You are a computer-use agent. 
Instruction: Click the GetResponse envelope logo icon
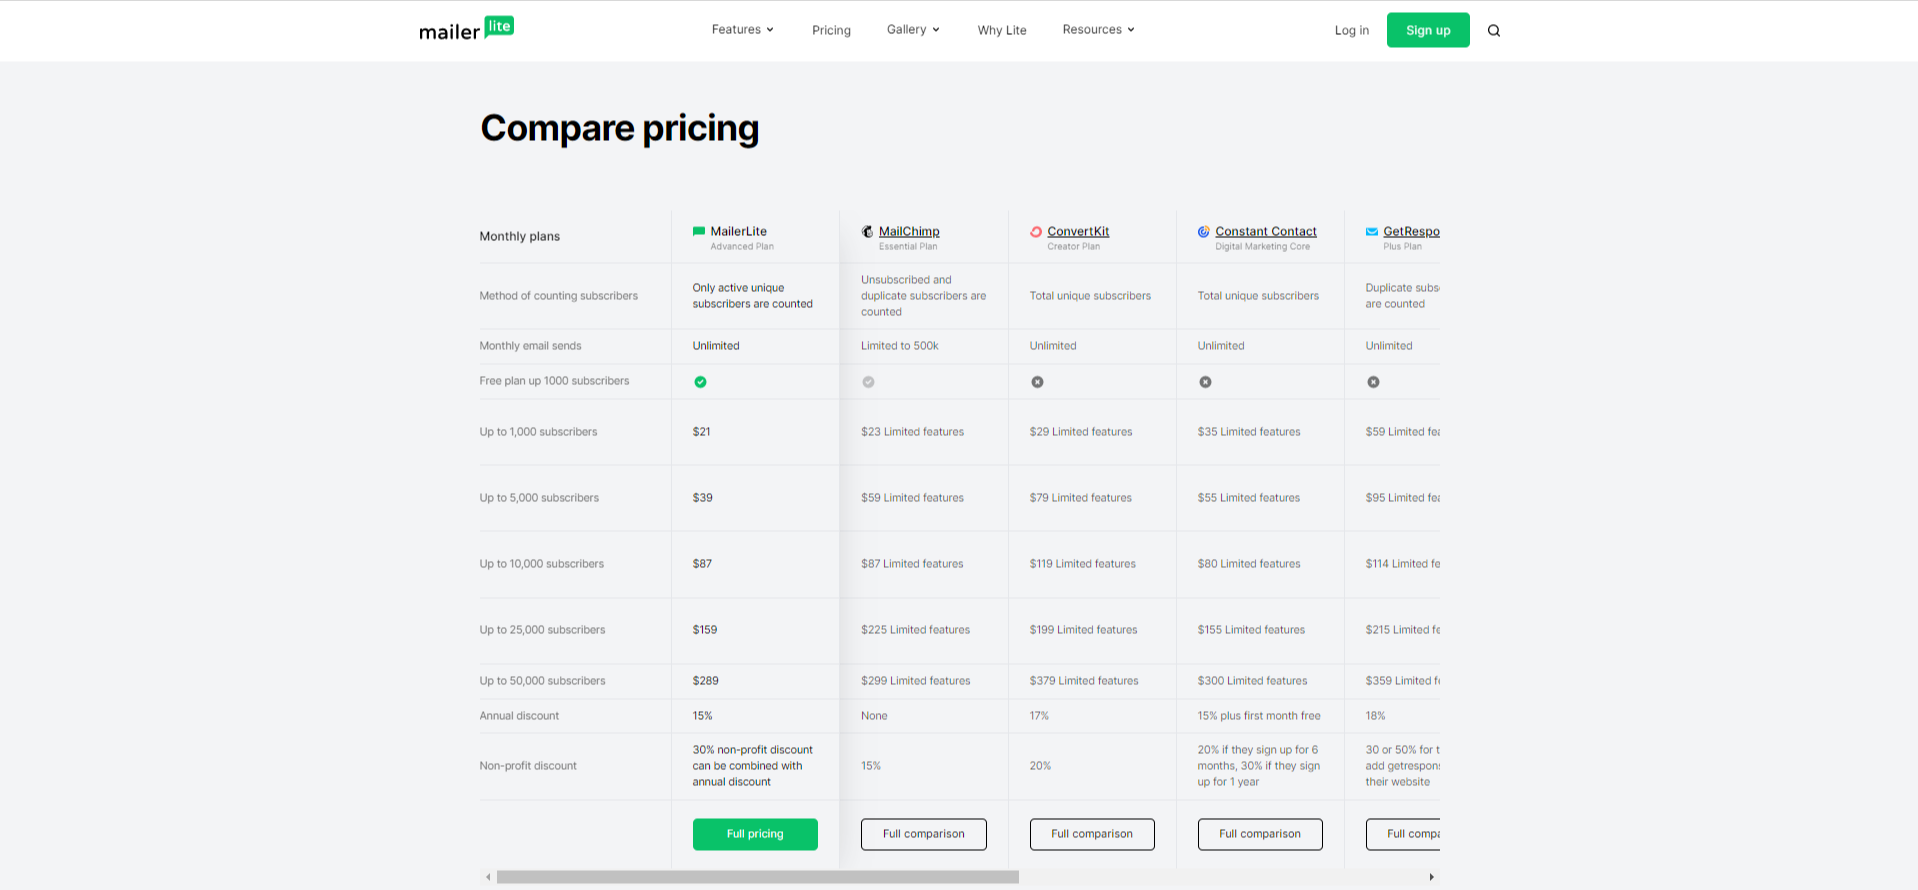1372,231
